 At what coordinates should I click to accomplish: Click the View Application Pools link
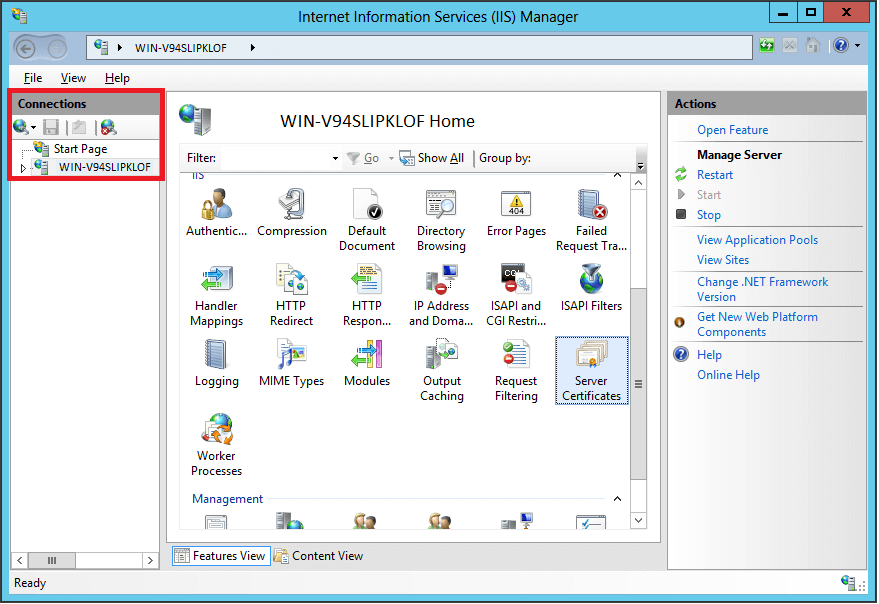756,240
